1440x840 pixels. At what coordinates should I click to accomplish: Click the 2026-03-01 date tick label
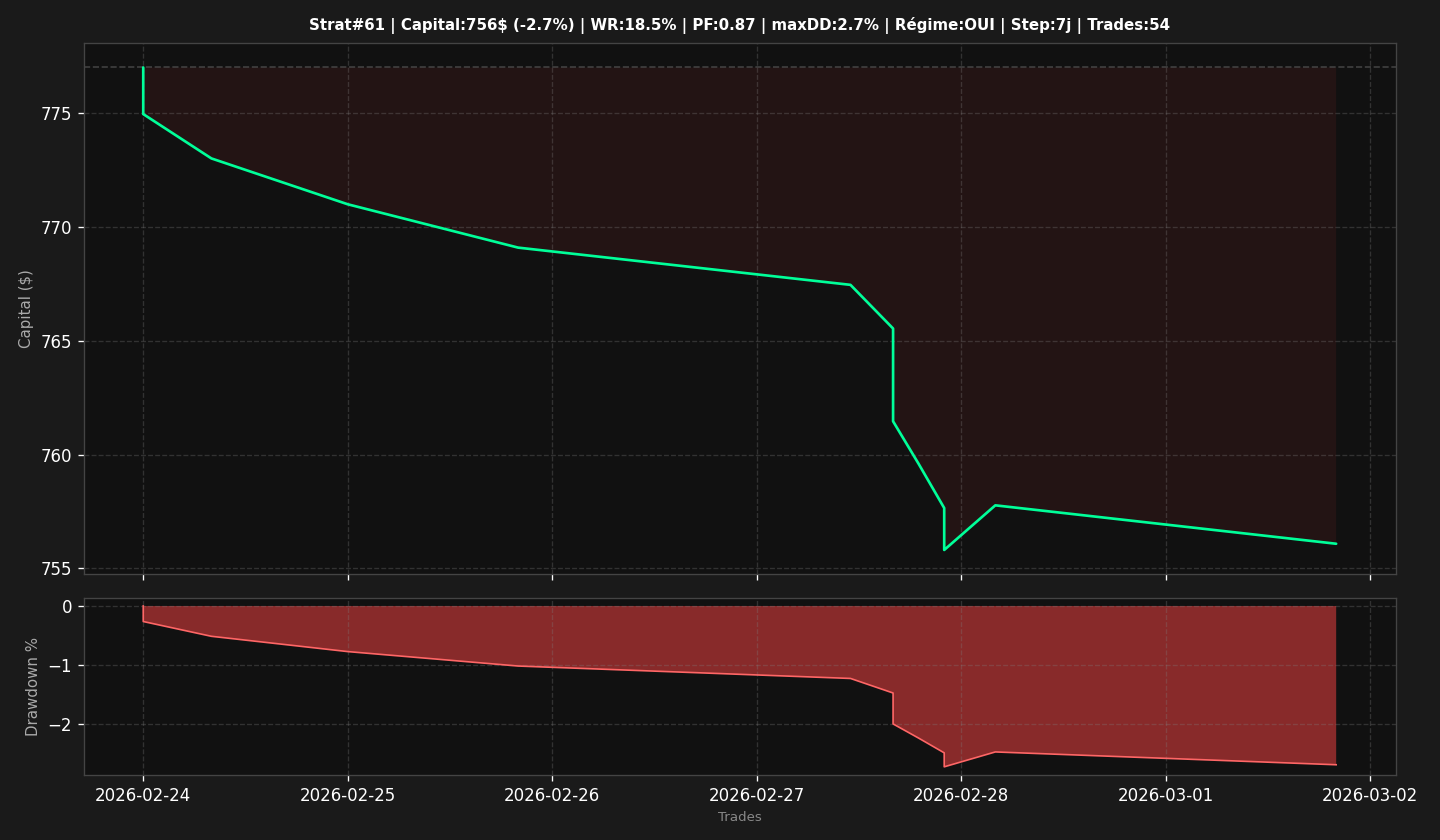click(1166, 795)
